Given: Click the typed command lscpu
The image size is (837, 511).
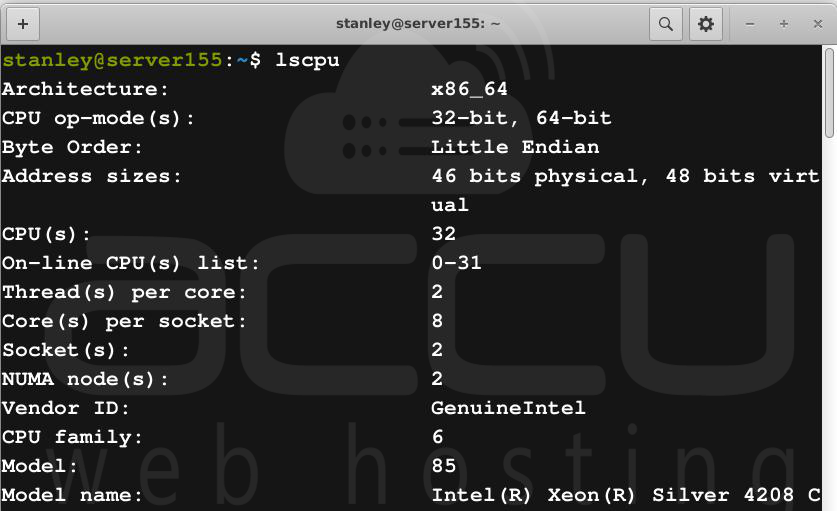Looking at the screenshot, I should pos(307,60).
